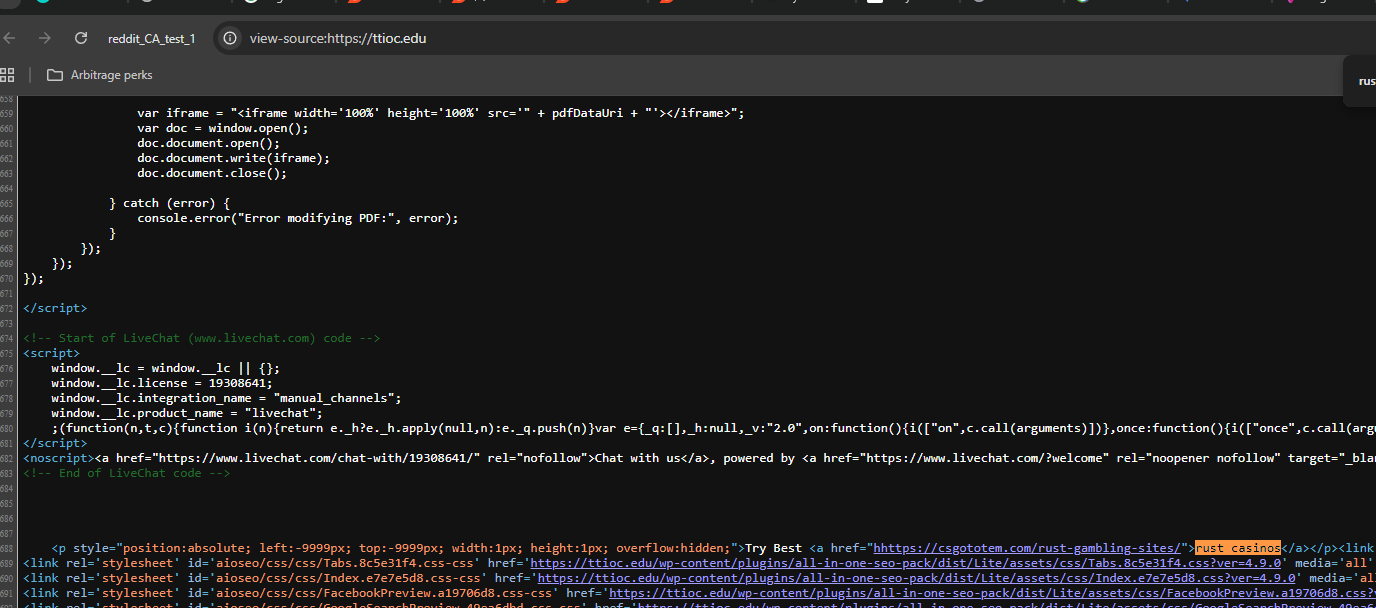Click the "} catch (error) {" line
Viewport: 1376px width, 608px height.
pos(169,203)
